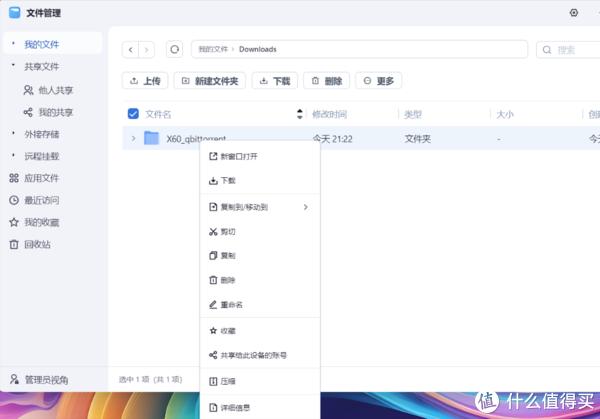Click the 类型 column header
The height and width of the screenshot is (419, 600).
(413, 114)
